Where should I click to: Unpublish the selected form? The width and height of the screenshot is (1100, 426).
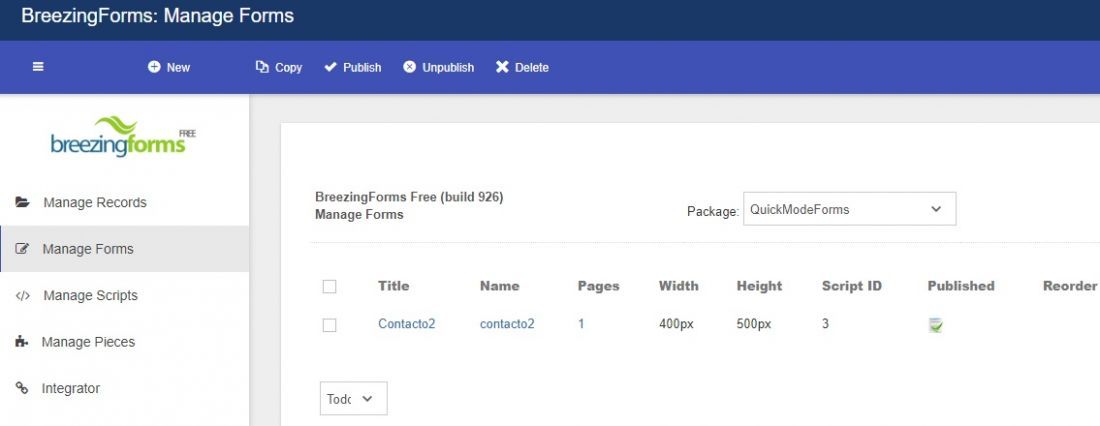tap(438, 67)
